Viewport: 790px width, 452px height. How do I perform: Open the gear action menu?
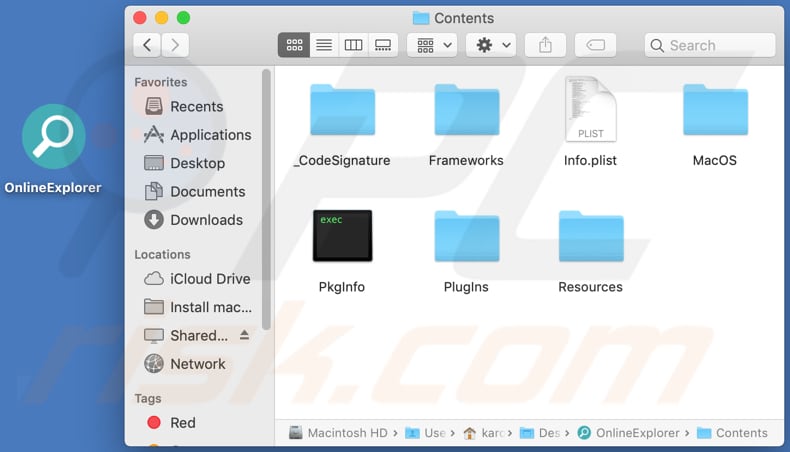(x=491, y=45)
